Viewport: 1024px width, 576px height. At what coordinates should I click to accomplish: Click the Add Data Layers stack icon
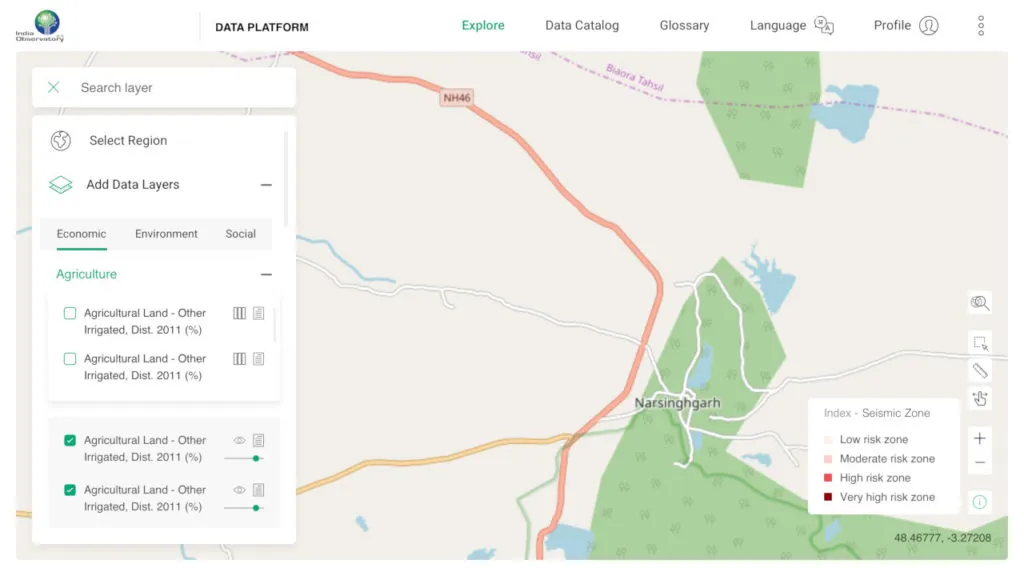61,185
